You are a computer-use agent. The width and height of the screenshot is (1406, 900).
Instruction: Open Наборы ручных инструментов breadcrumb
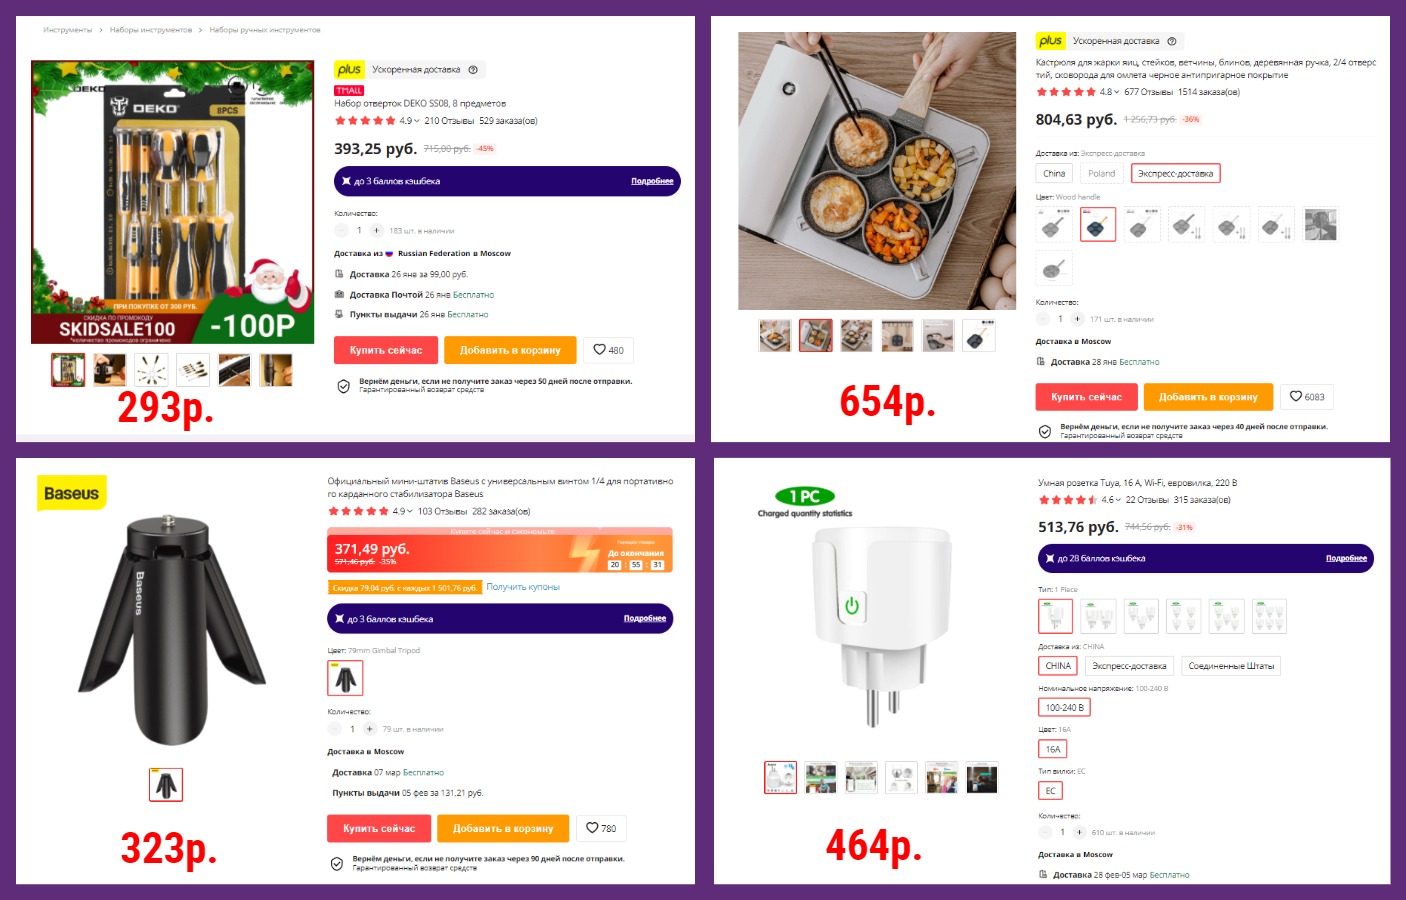coord(265,30)
